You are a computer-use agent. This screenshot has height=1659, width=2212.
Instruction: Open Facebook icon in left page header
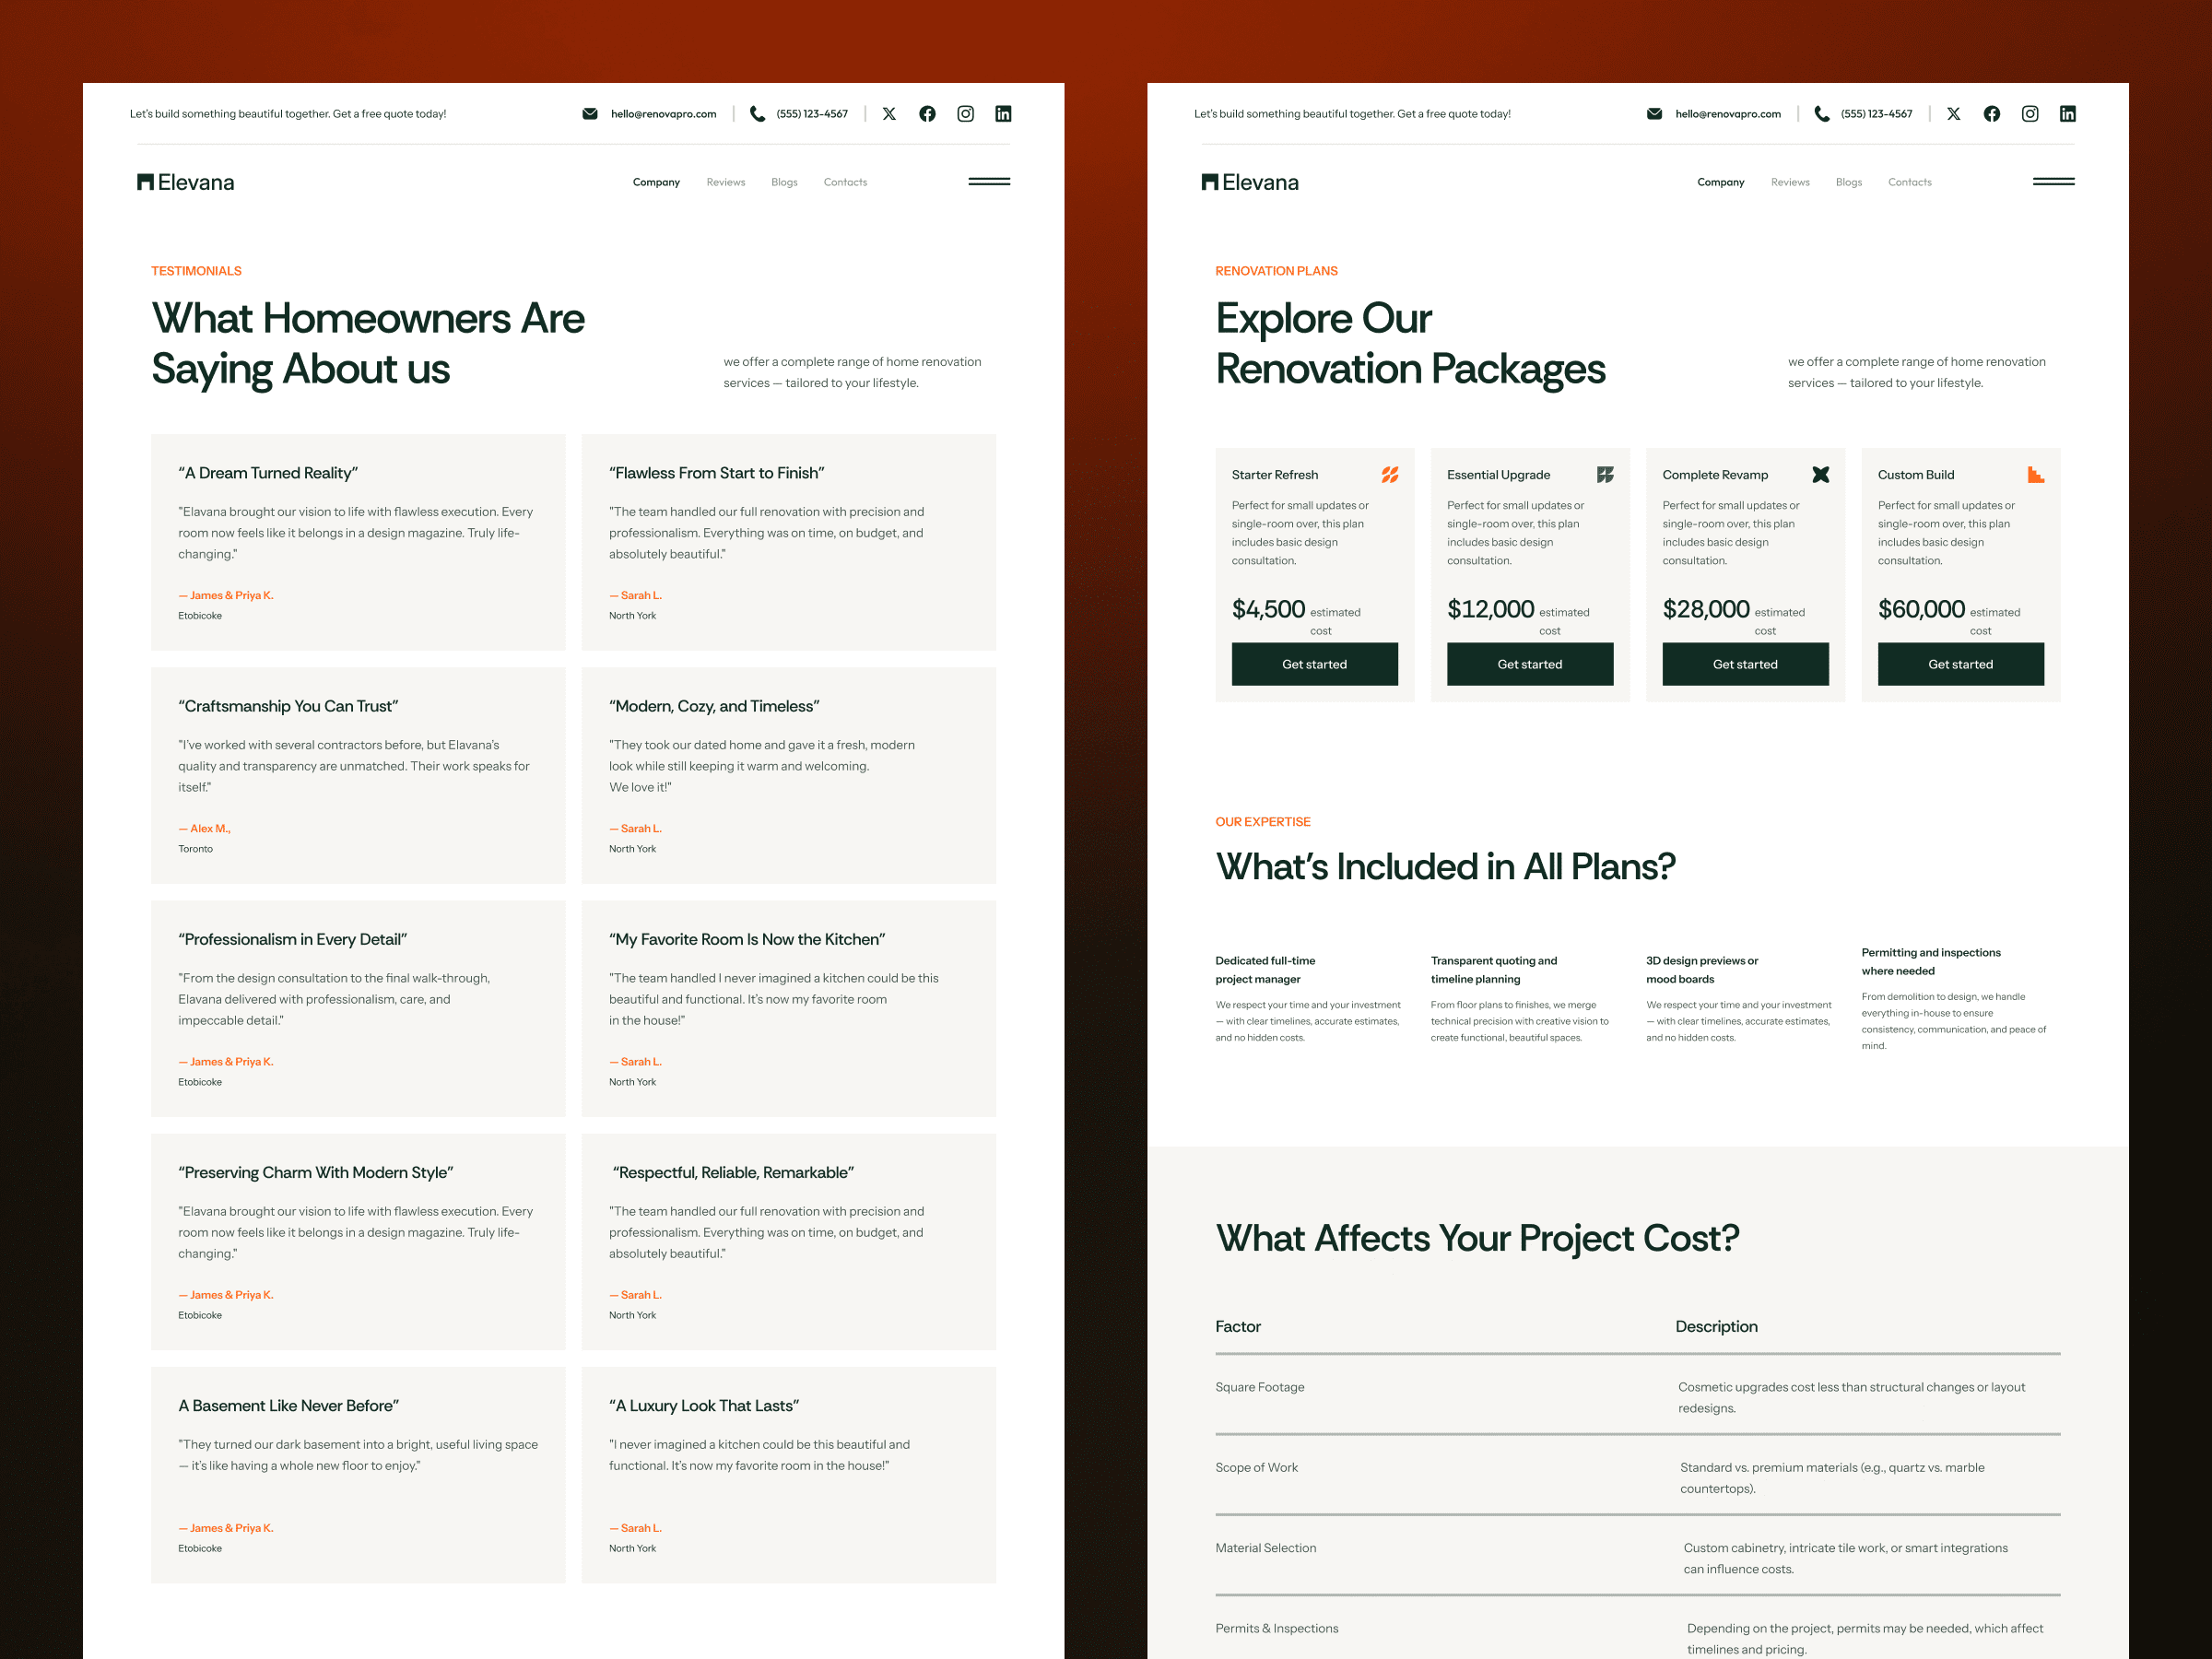tap(927, 114)
